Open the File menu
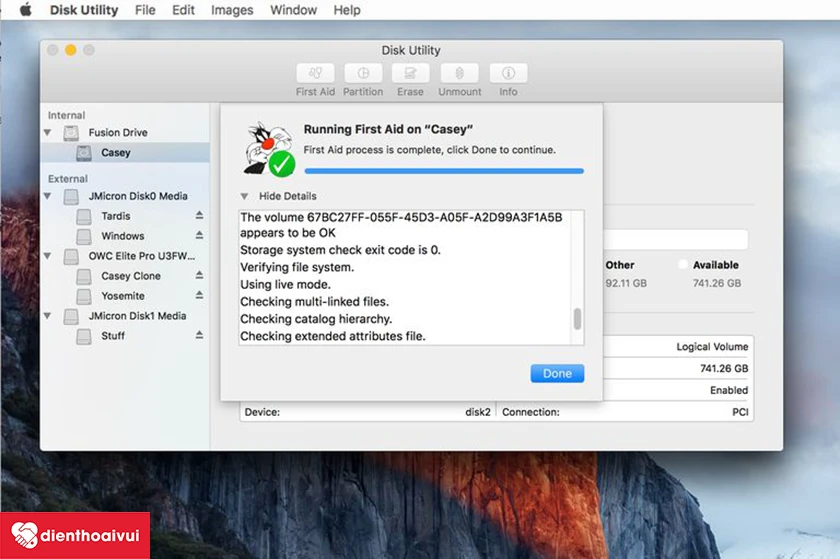840x559 pixels. (145, 10)
